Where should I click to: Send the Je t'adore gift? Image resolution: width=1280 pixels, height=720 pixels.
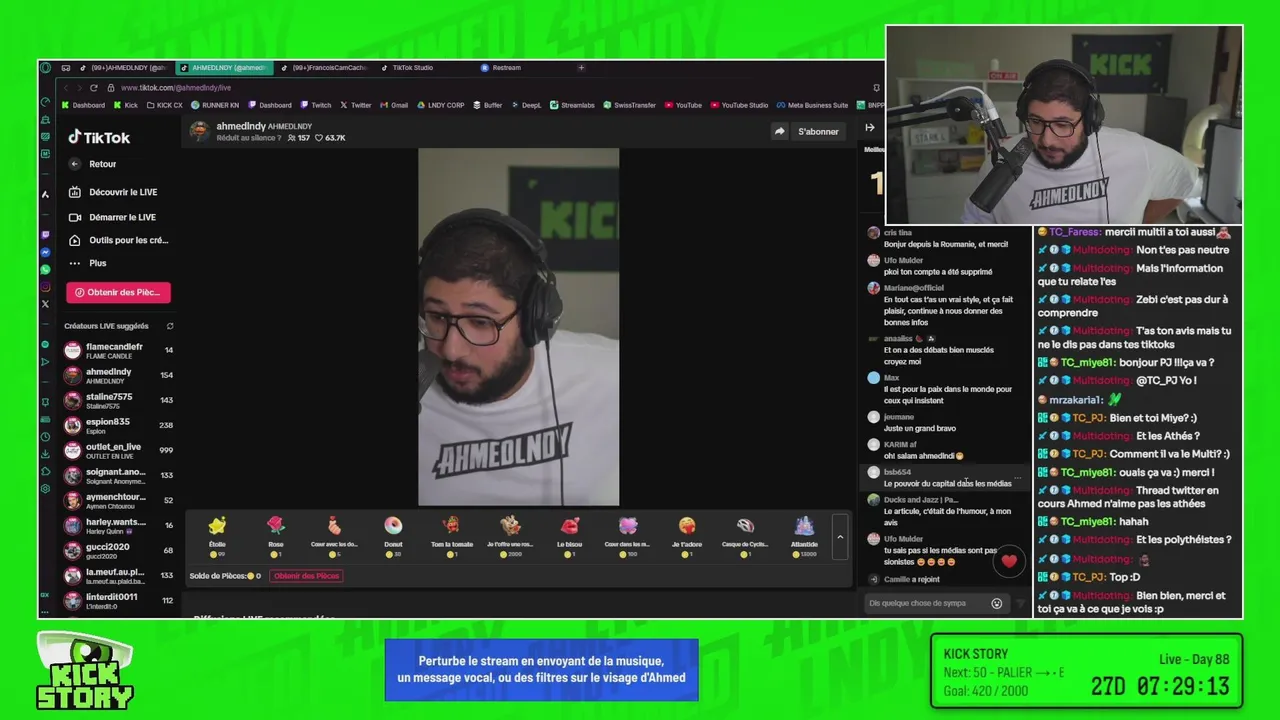coord(687,535)
